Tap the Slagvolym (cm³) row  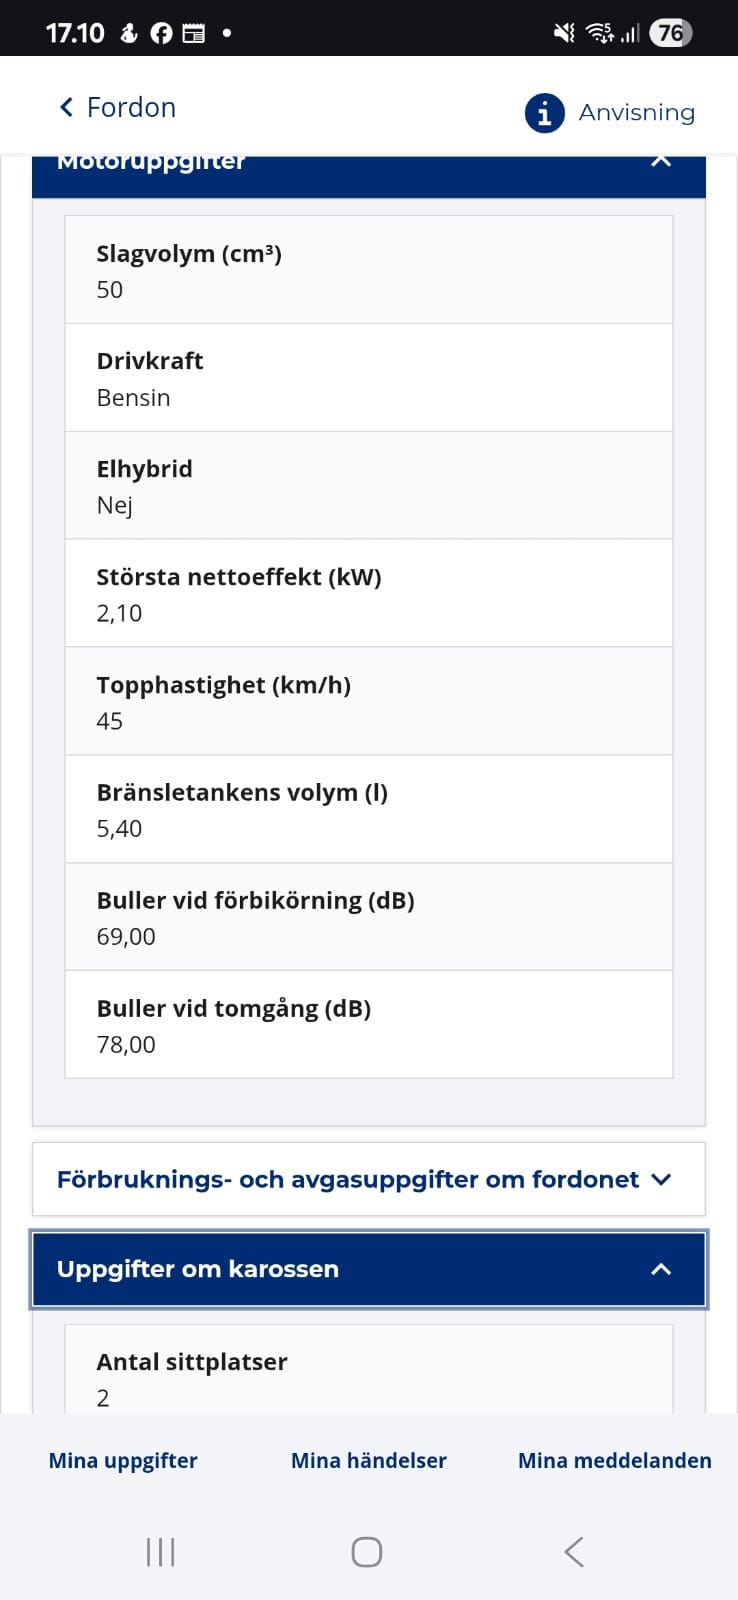point(368,270)
